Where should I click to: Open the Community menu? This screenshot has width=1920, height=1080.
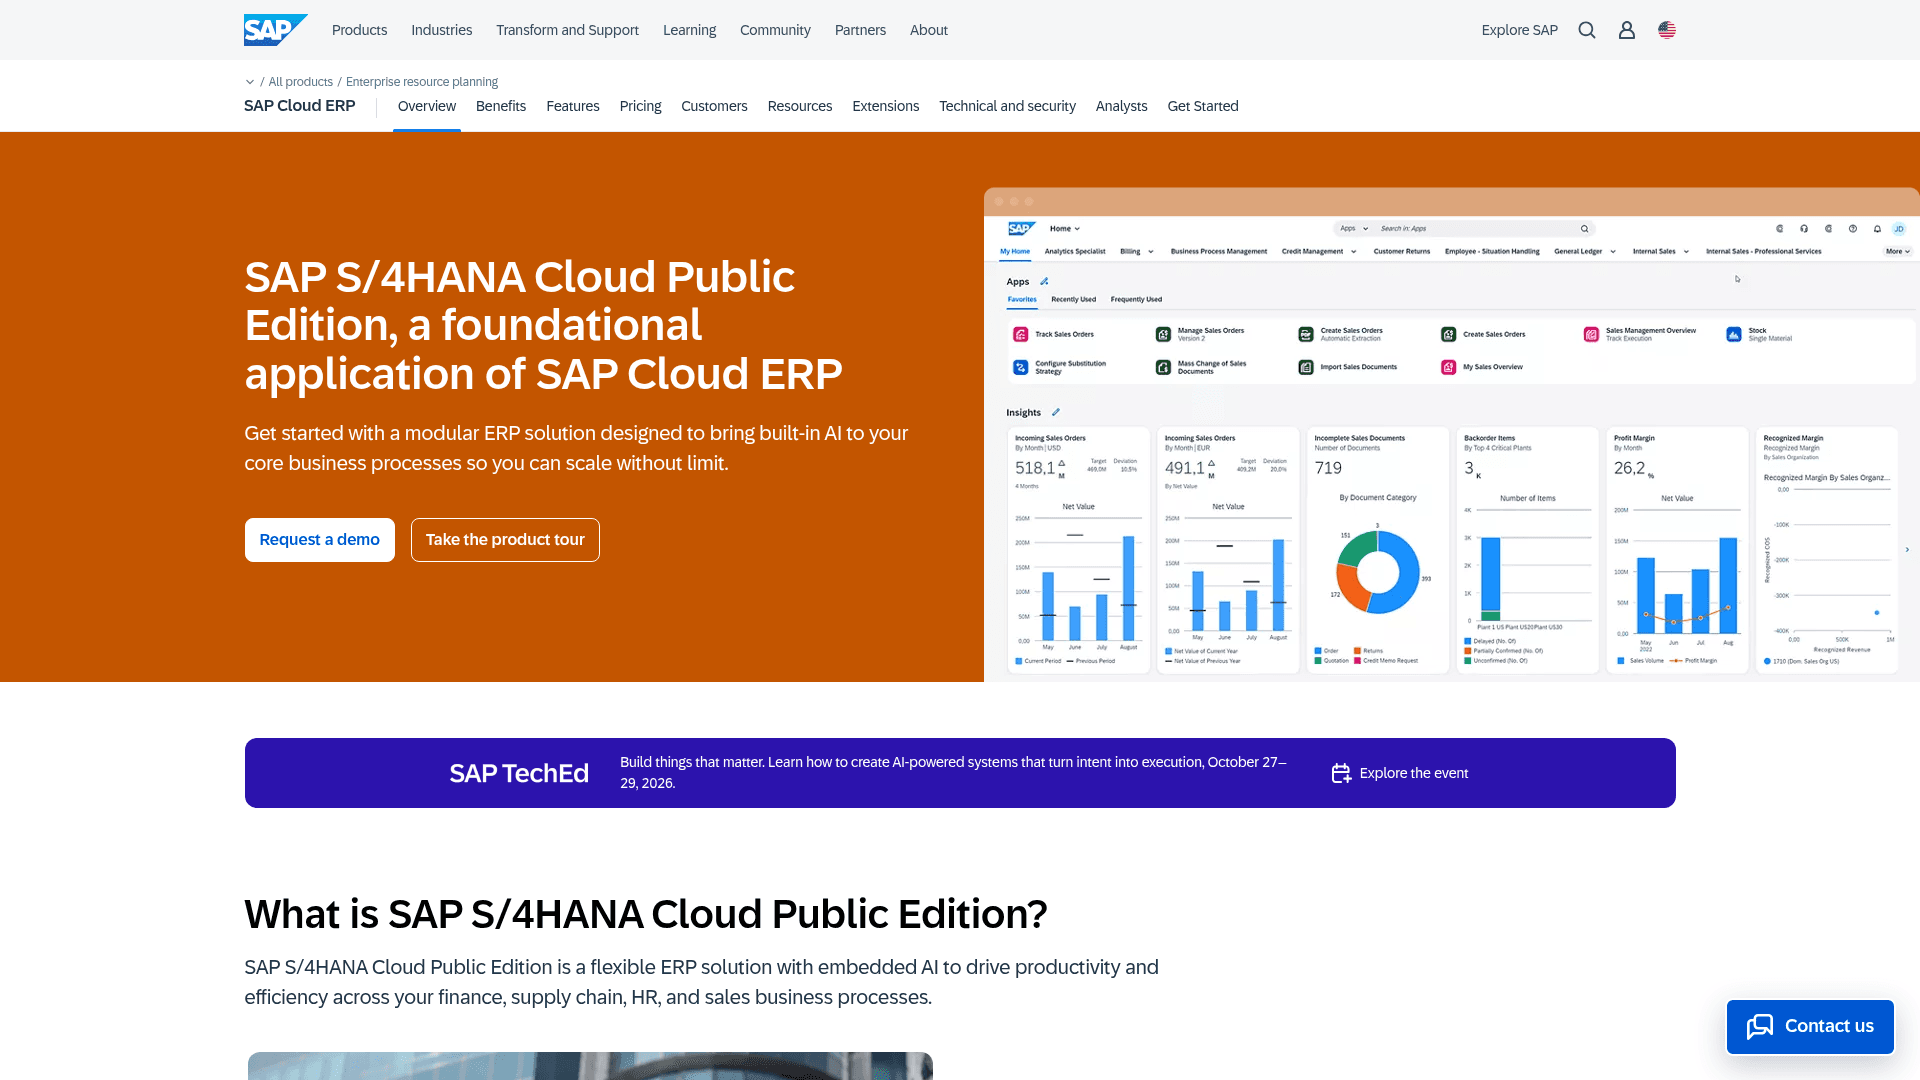tap(775, 30)
